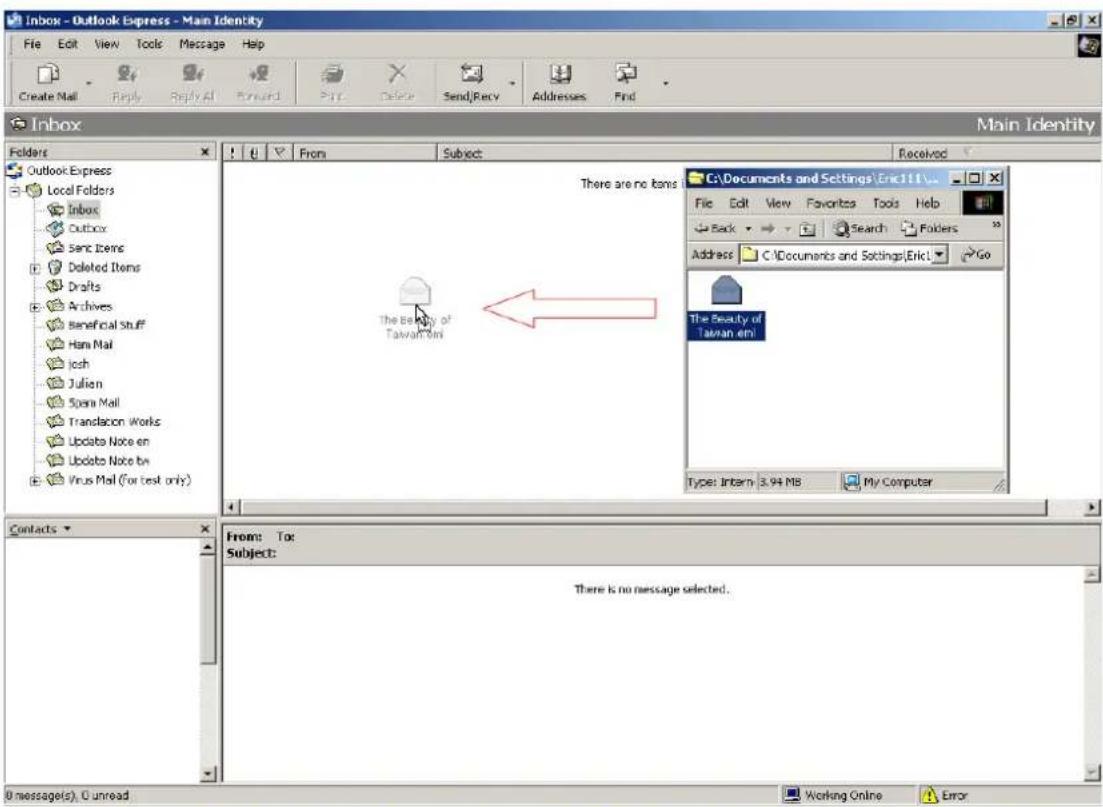Image resolution: width=1103 pixels, height=807 pixels.
Task: Click Search button in Explorer window
Action: (x=860, y=229)
